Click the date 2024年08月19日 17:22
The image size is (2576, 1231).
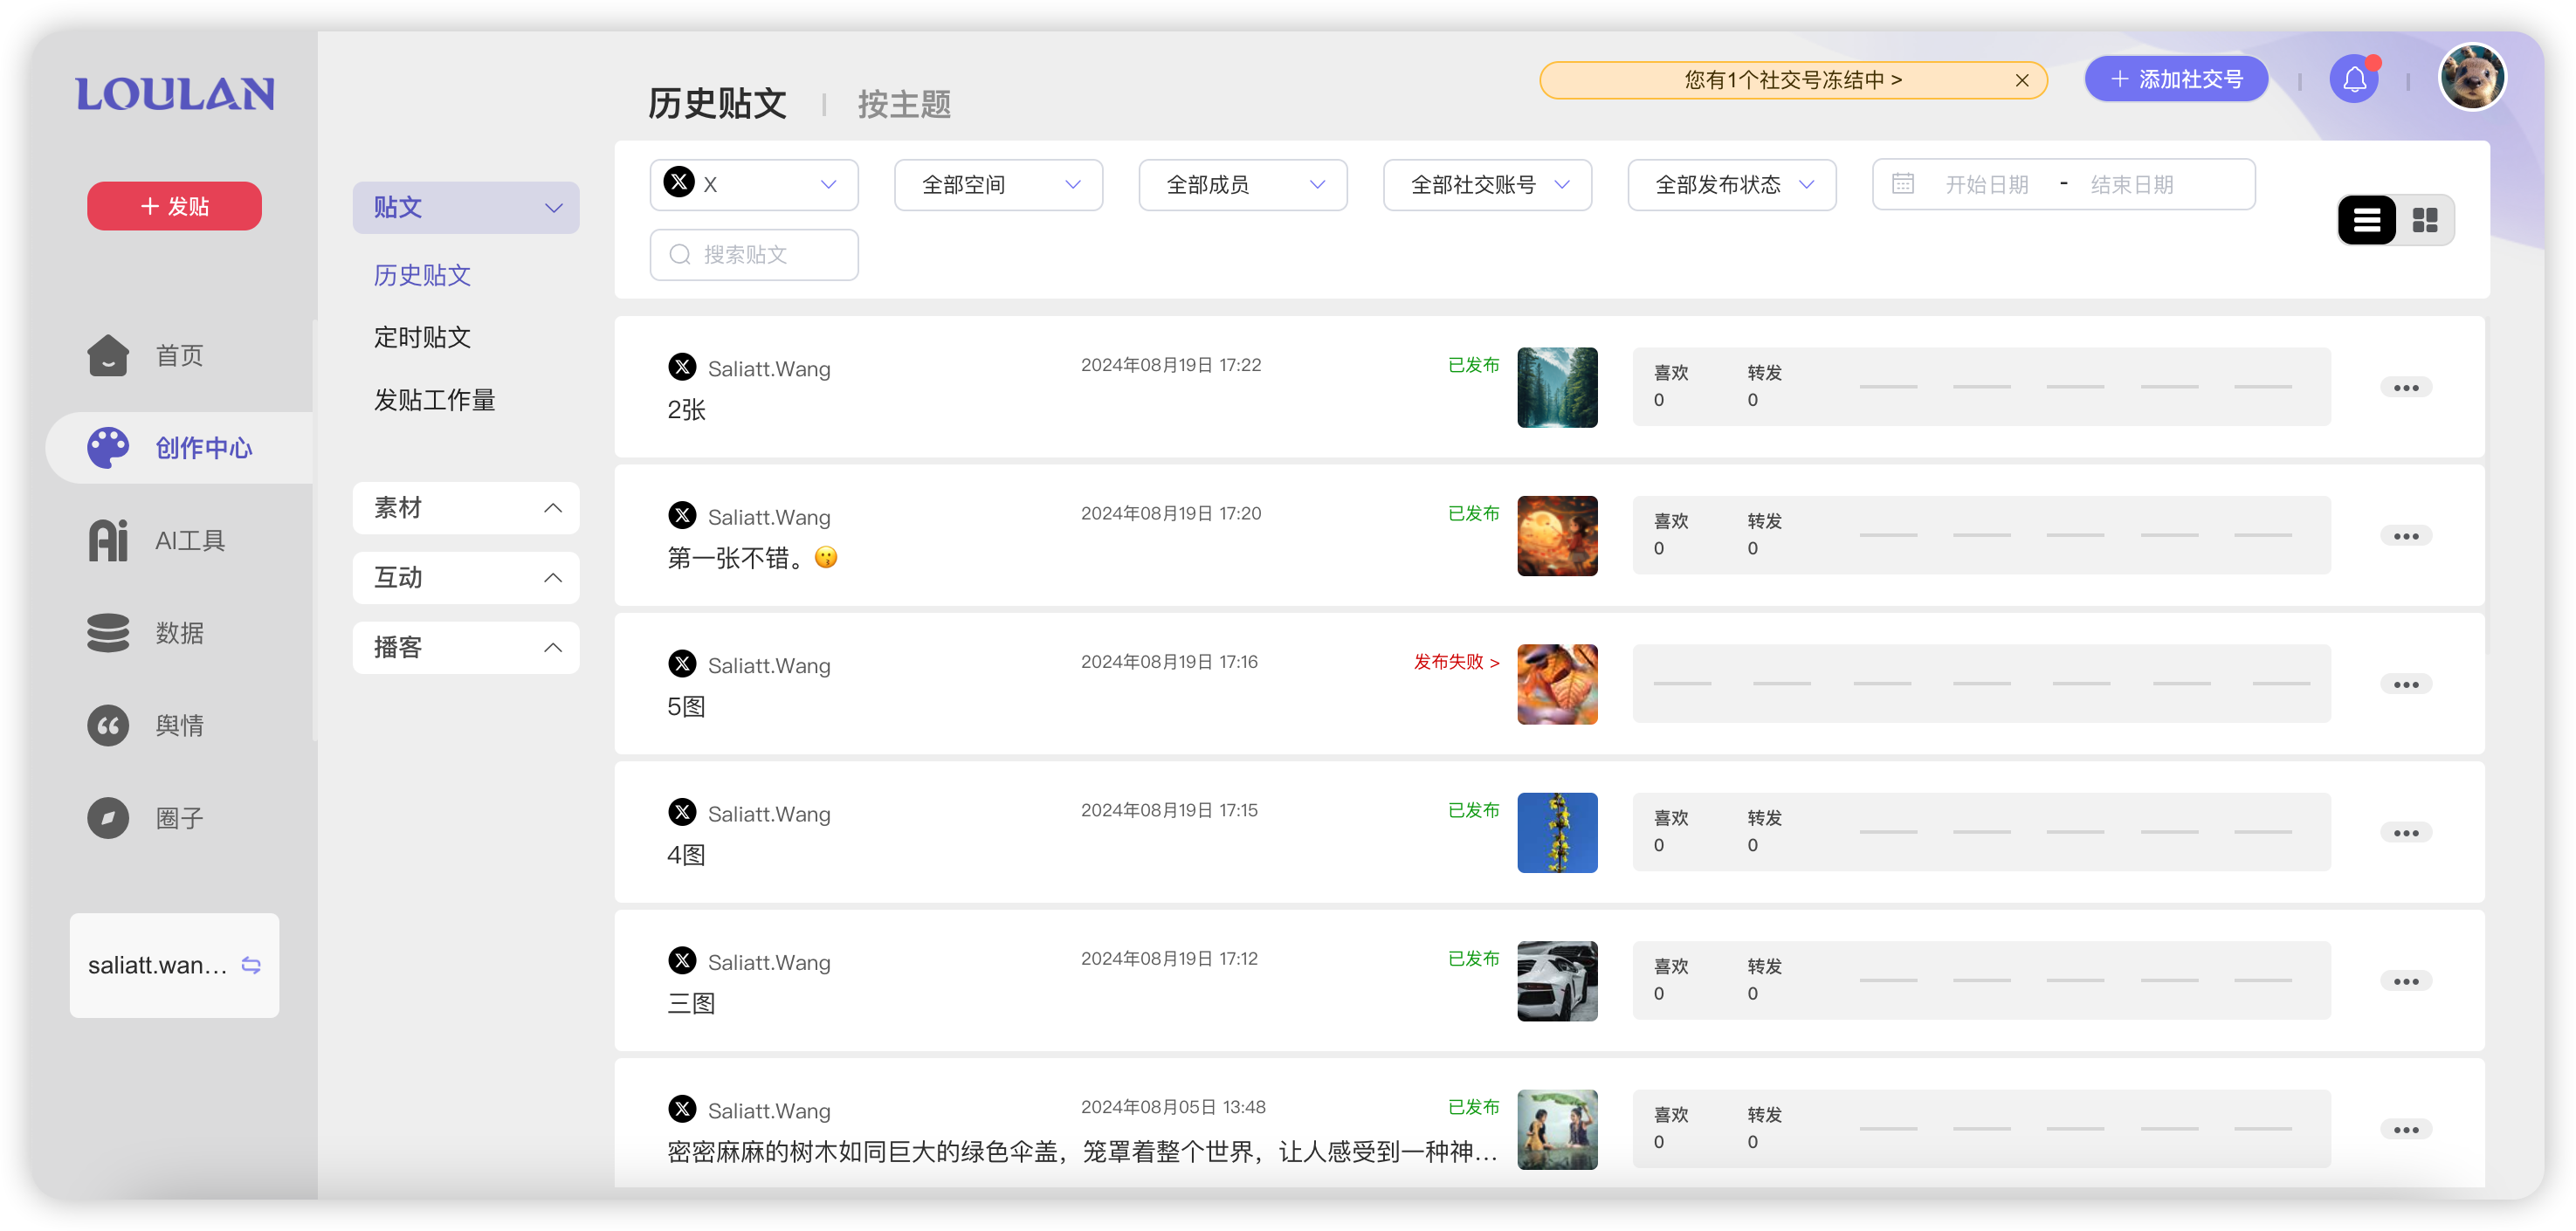pos(1170,365)
